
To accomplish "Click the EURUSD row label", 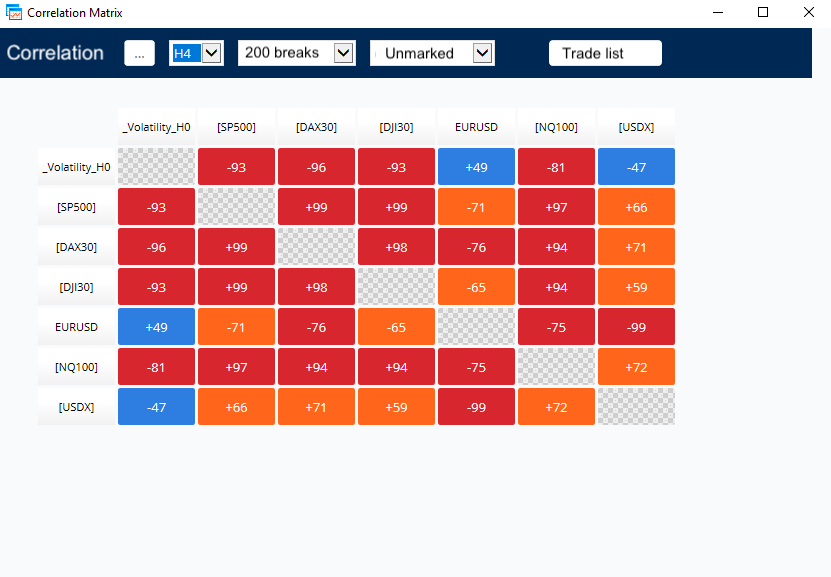I will tap(76, 327).
